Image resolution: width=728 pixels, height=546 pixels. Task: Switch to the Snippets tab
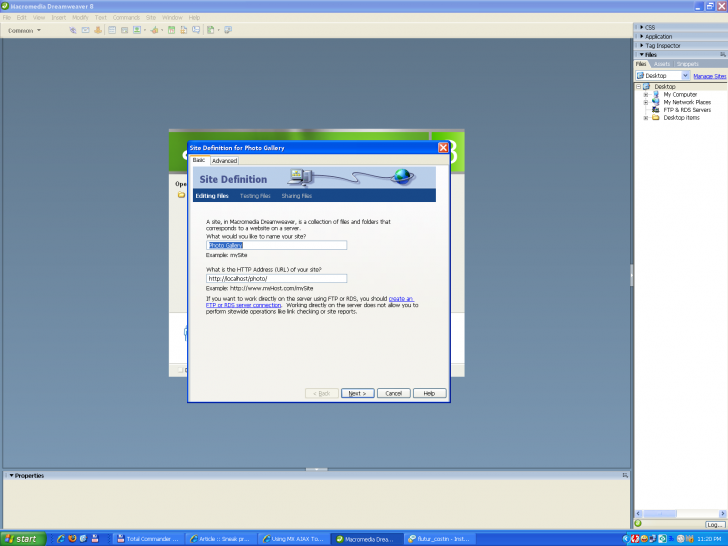[688, 64]
